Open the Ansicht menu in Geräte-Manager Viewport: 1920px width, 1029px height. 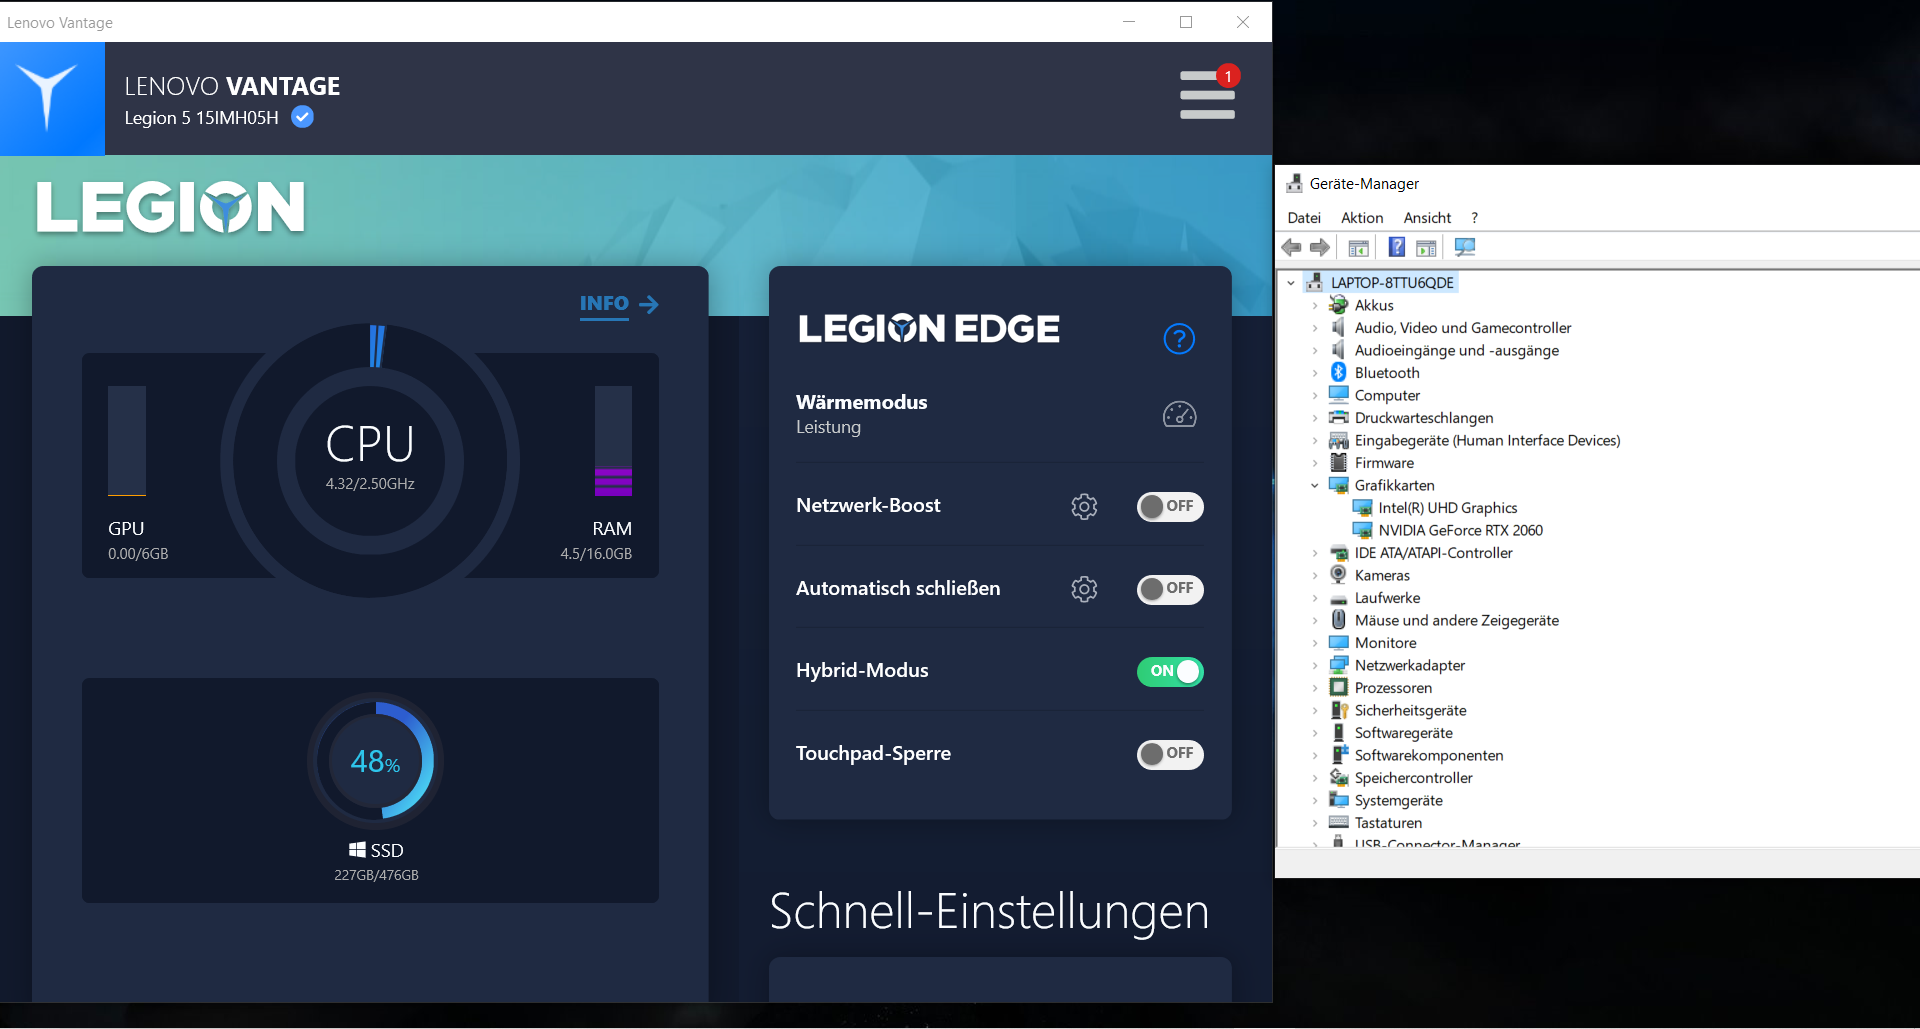[x=1427, y=218]
